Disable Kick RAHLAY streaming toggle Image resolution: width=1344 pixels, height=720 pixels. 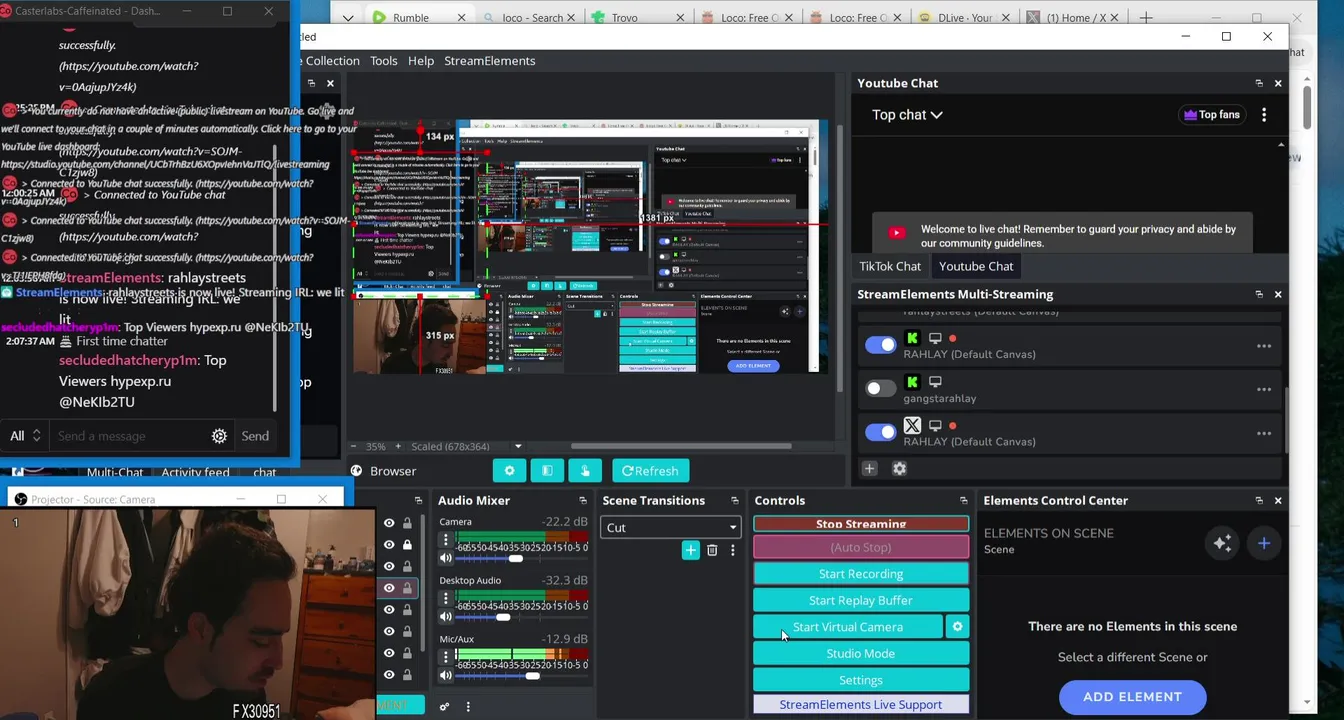[881, 345]
